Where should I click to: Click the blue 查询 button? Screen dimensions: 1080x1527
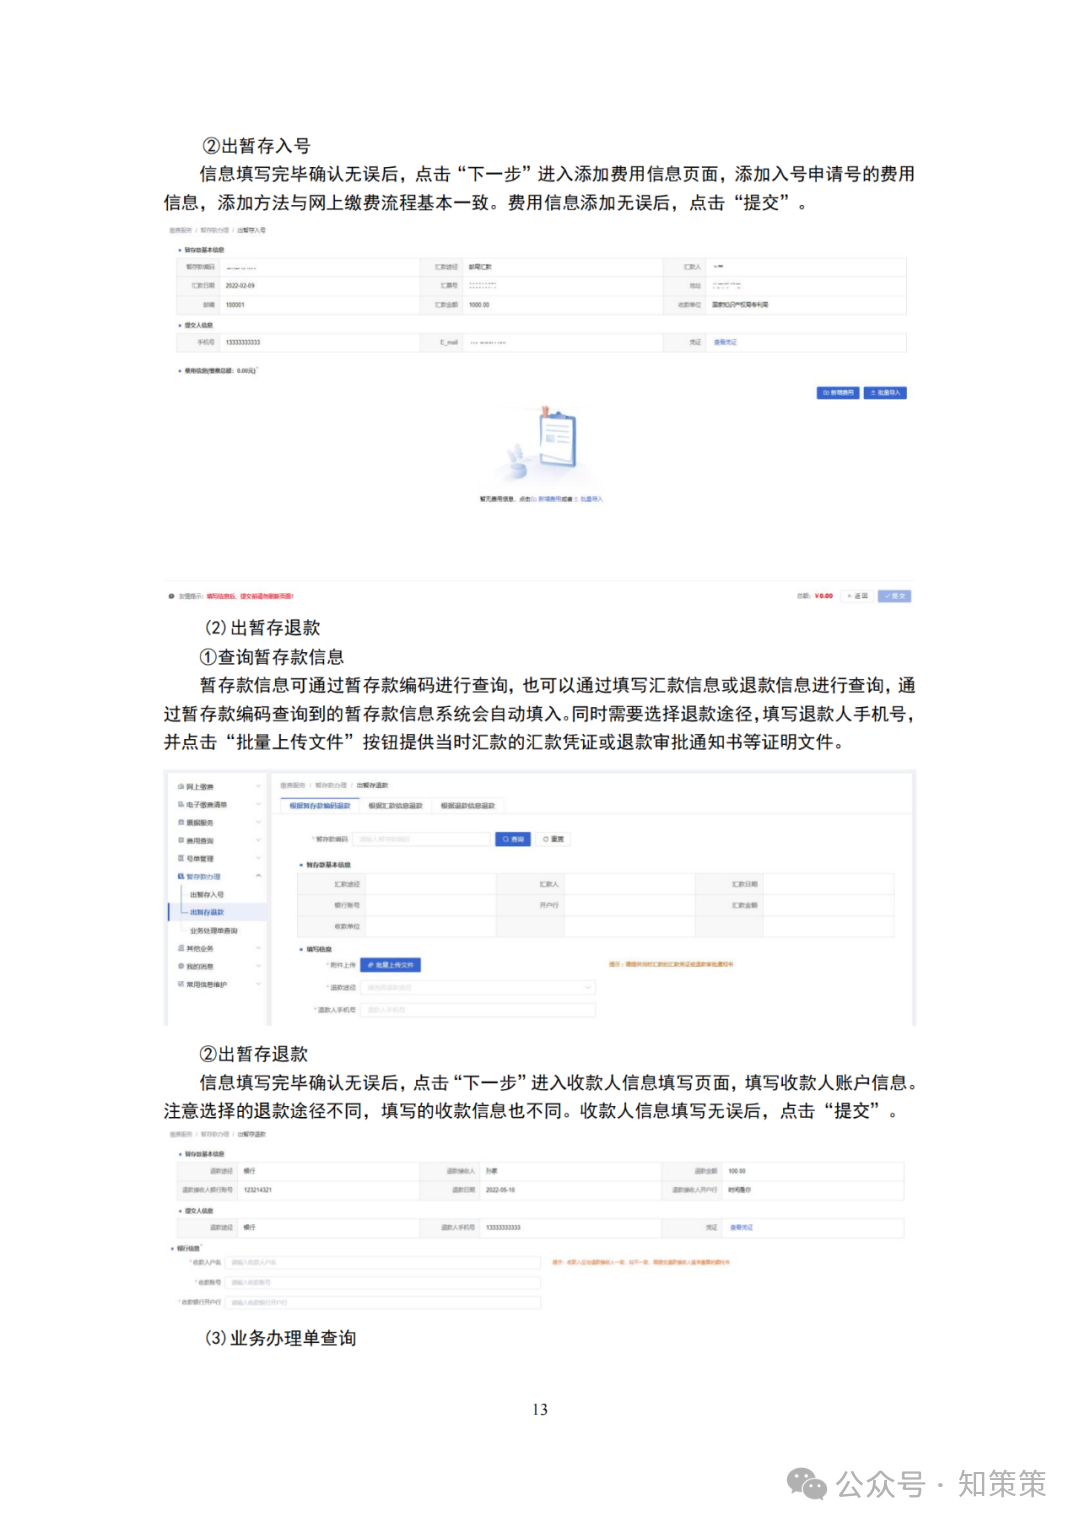click(513, 840)
